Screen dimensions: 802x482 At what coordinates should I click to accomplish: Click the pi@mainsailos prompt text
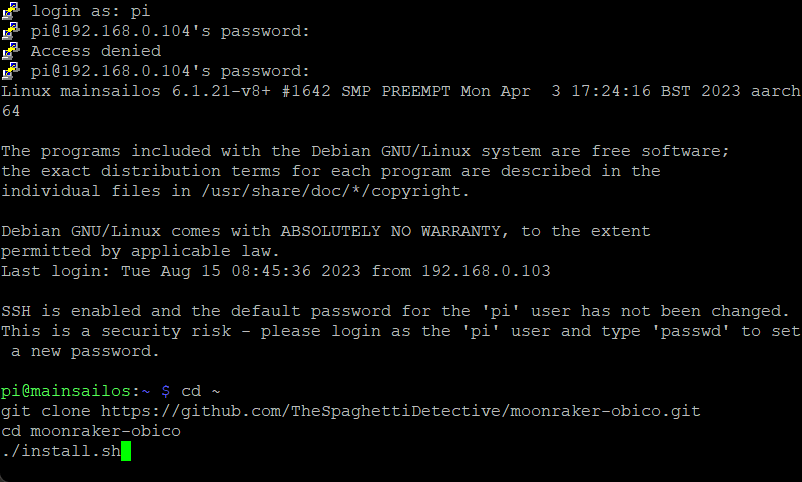point(65,391)
